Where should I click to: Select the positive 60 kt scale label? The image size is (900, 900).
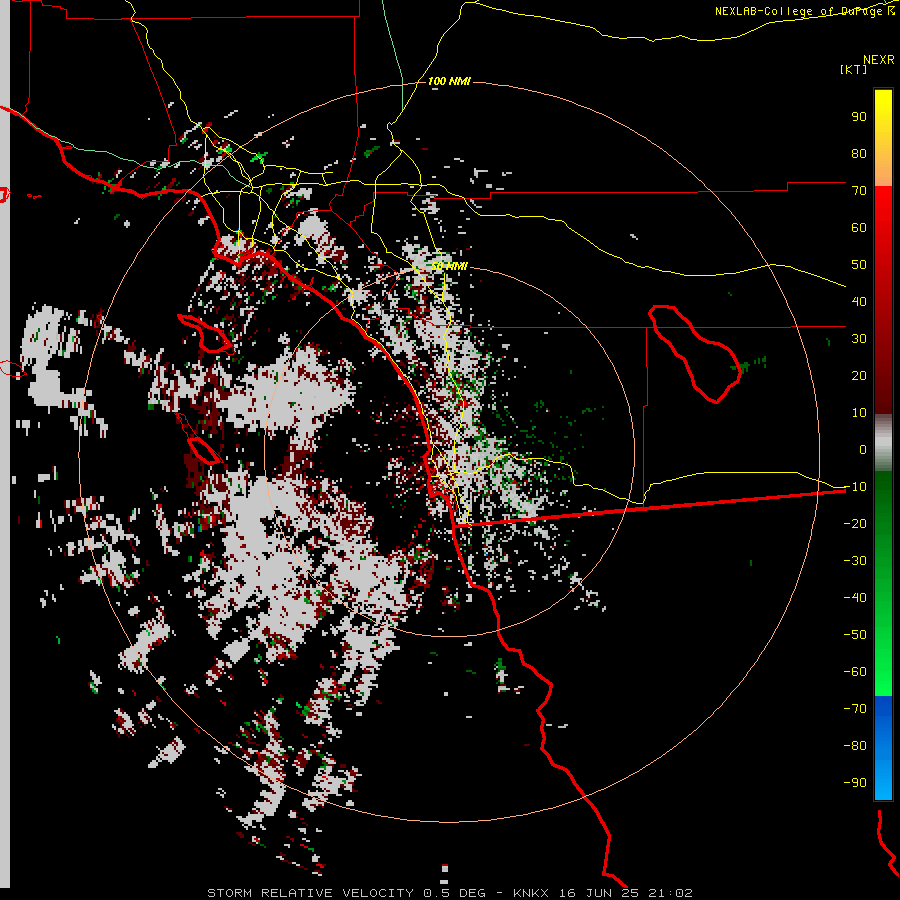[x=859, y=228]
